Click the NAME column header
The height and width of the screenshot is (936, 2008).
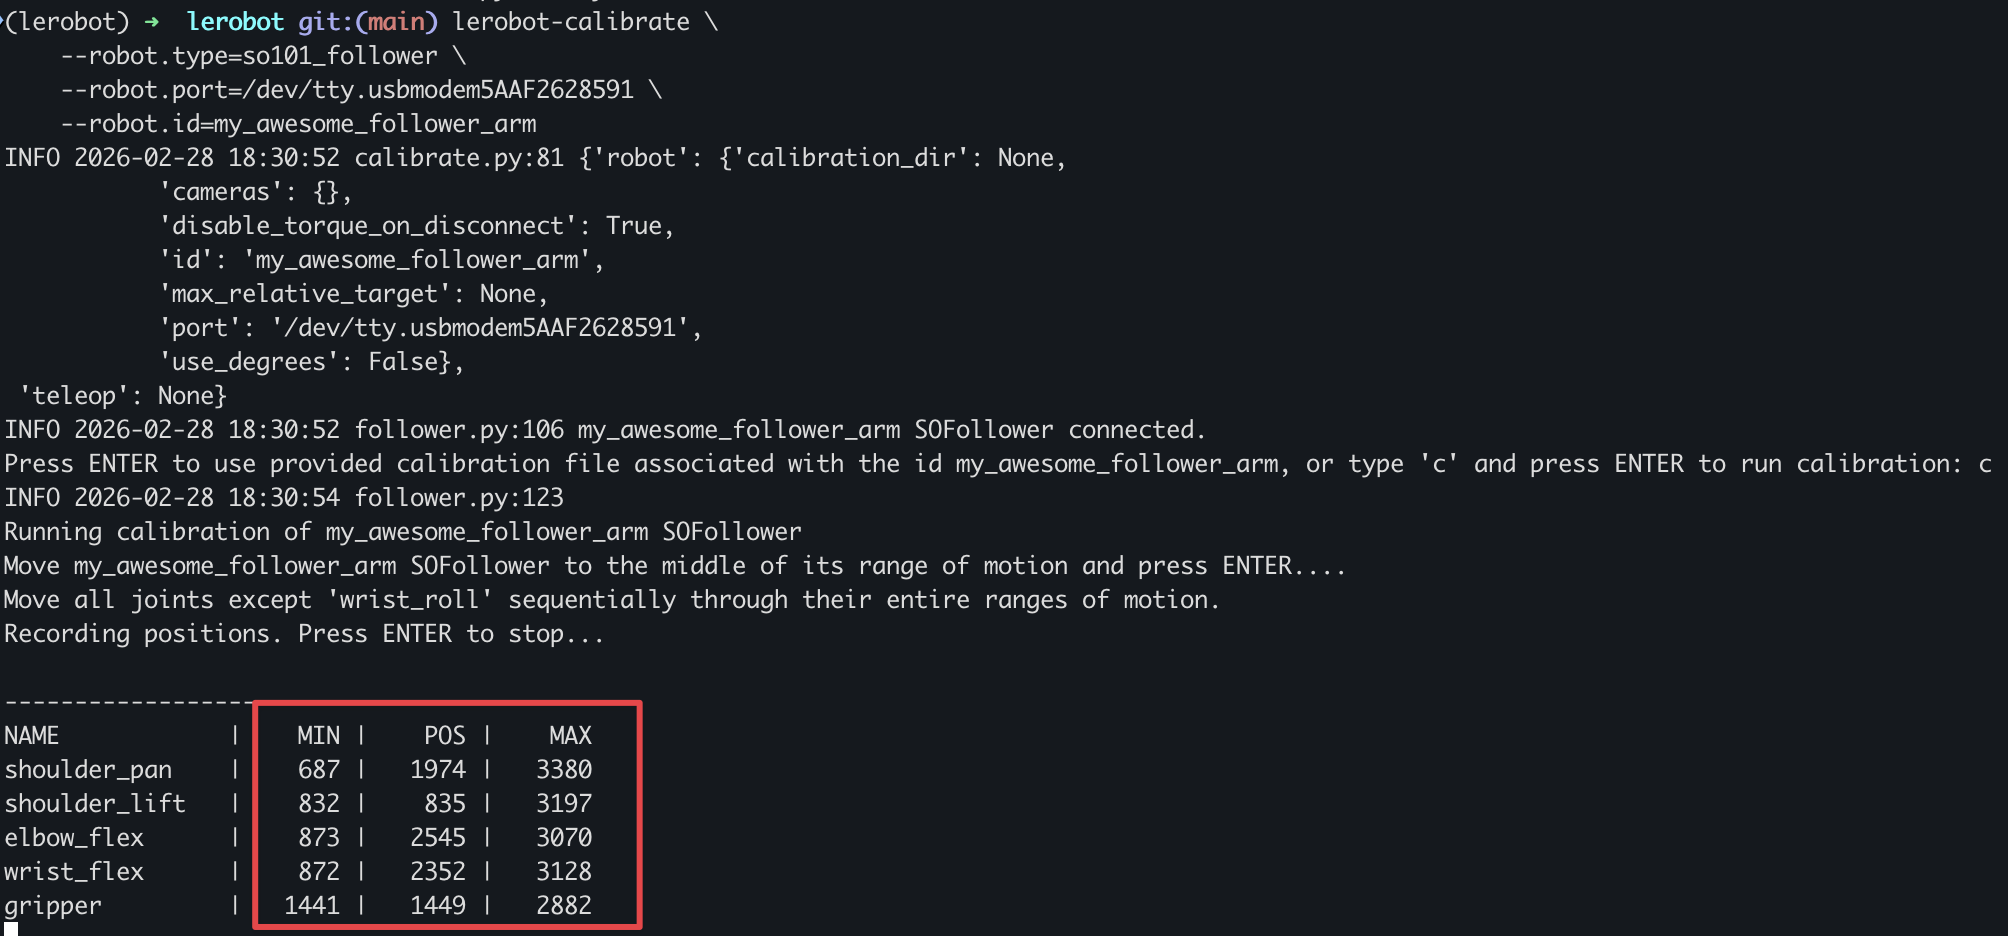pyautogui.click(x=32, y=736)
